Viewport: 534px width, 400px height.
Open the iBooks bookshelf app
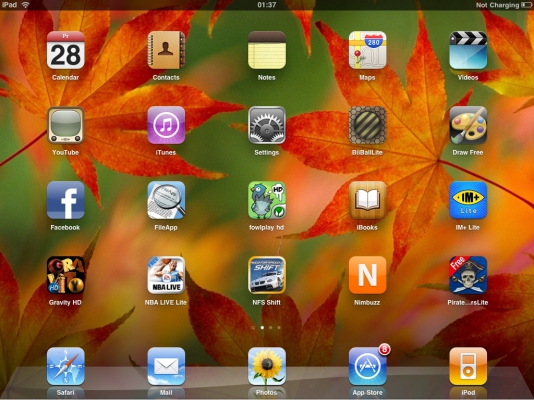(367, 200)
